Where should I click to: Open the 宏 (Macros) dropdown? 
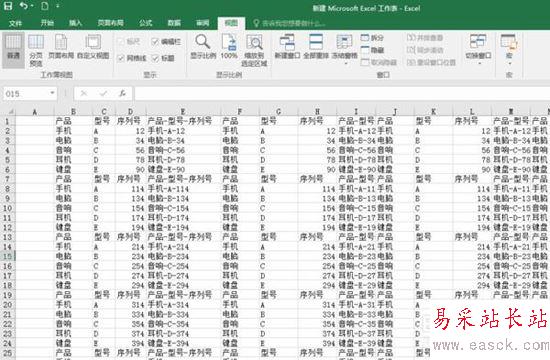point(509,49)
